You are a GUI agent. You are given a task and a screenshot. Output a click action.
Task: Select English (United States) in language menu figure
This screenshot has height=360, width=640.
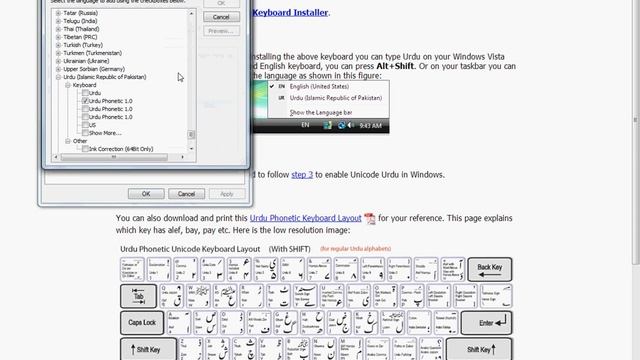click(x=319, y=87)
